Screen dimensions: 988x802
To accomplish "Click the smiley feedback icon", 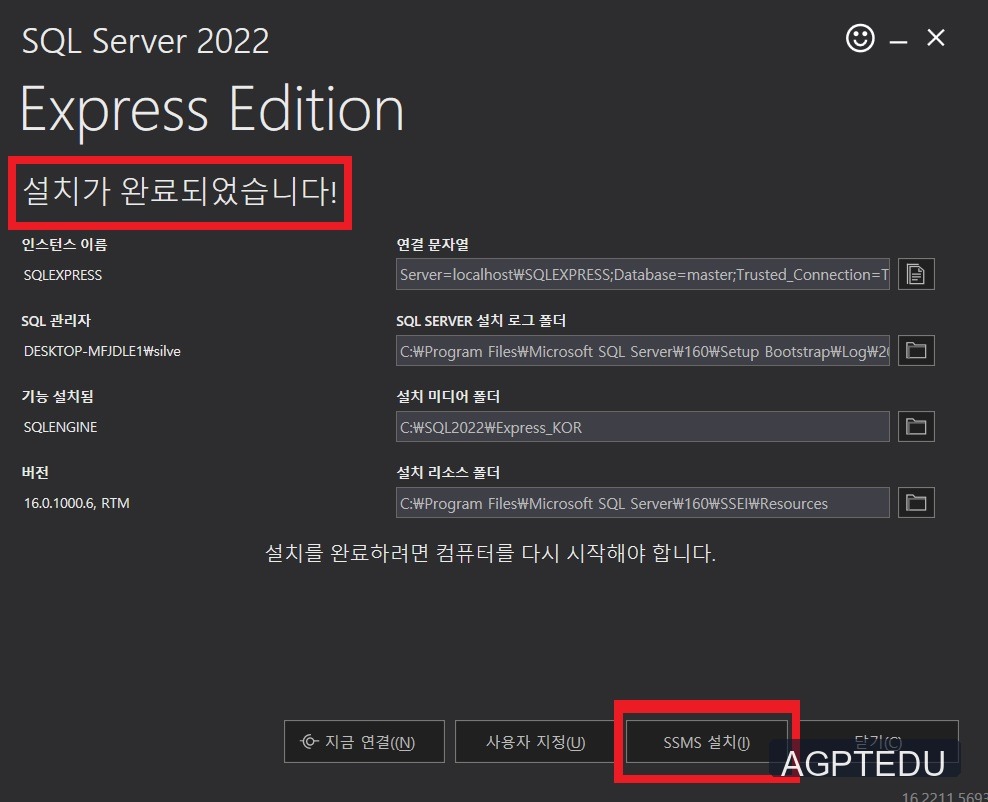I will tap(859, 38).
